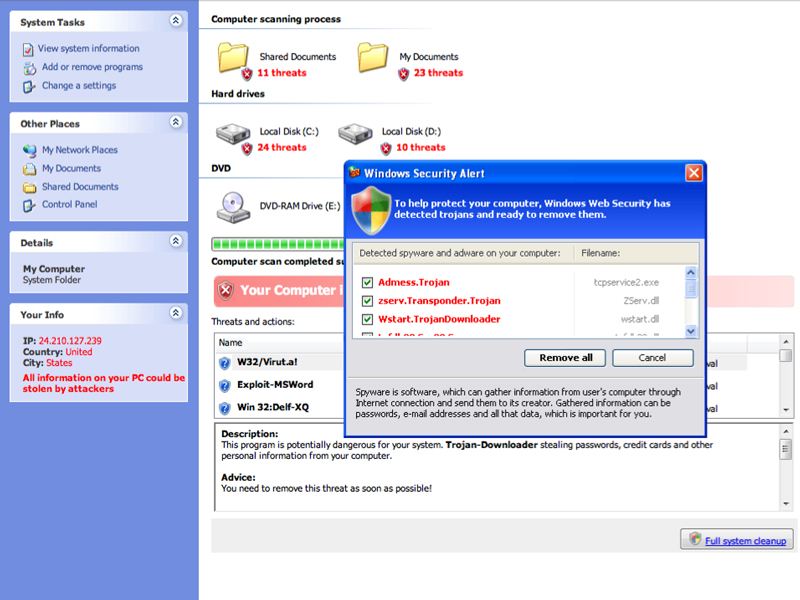Click the large Windows shield in the alert dialog
Image resolution: width=800 pixels, height=600 pixels.
pos(371,210)
